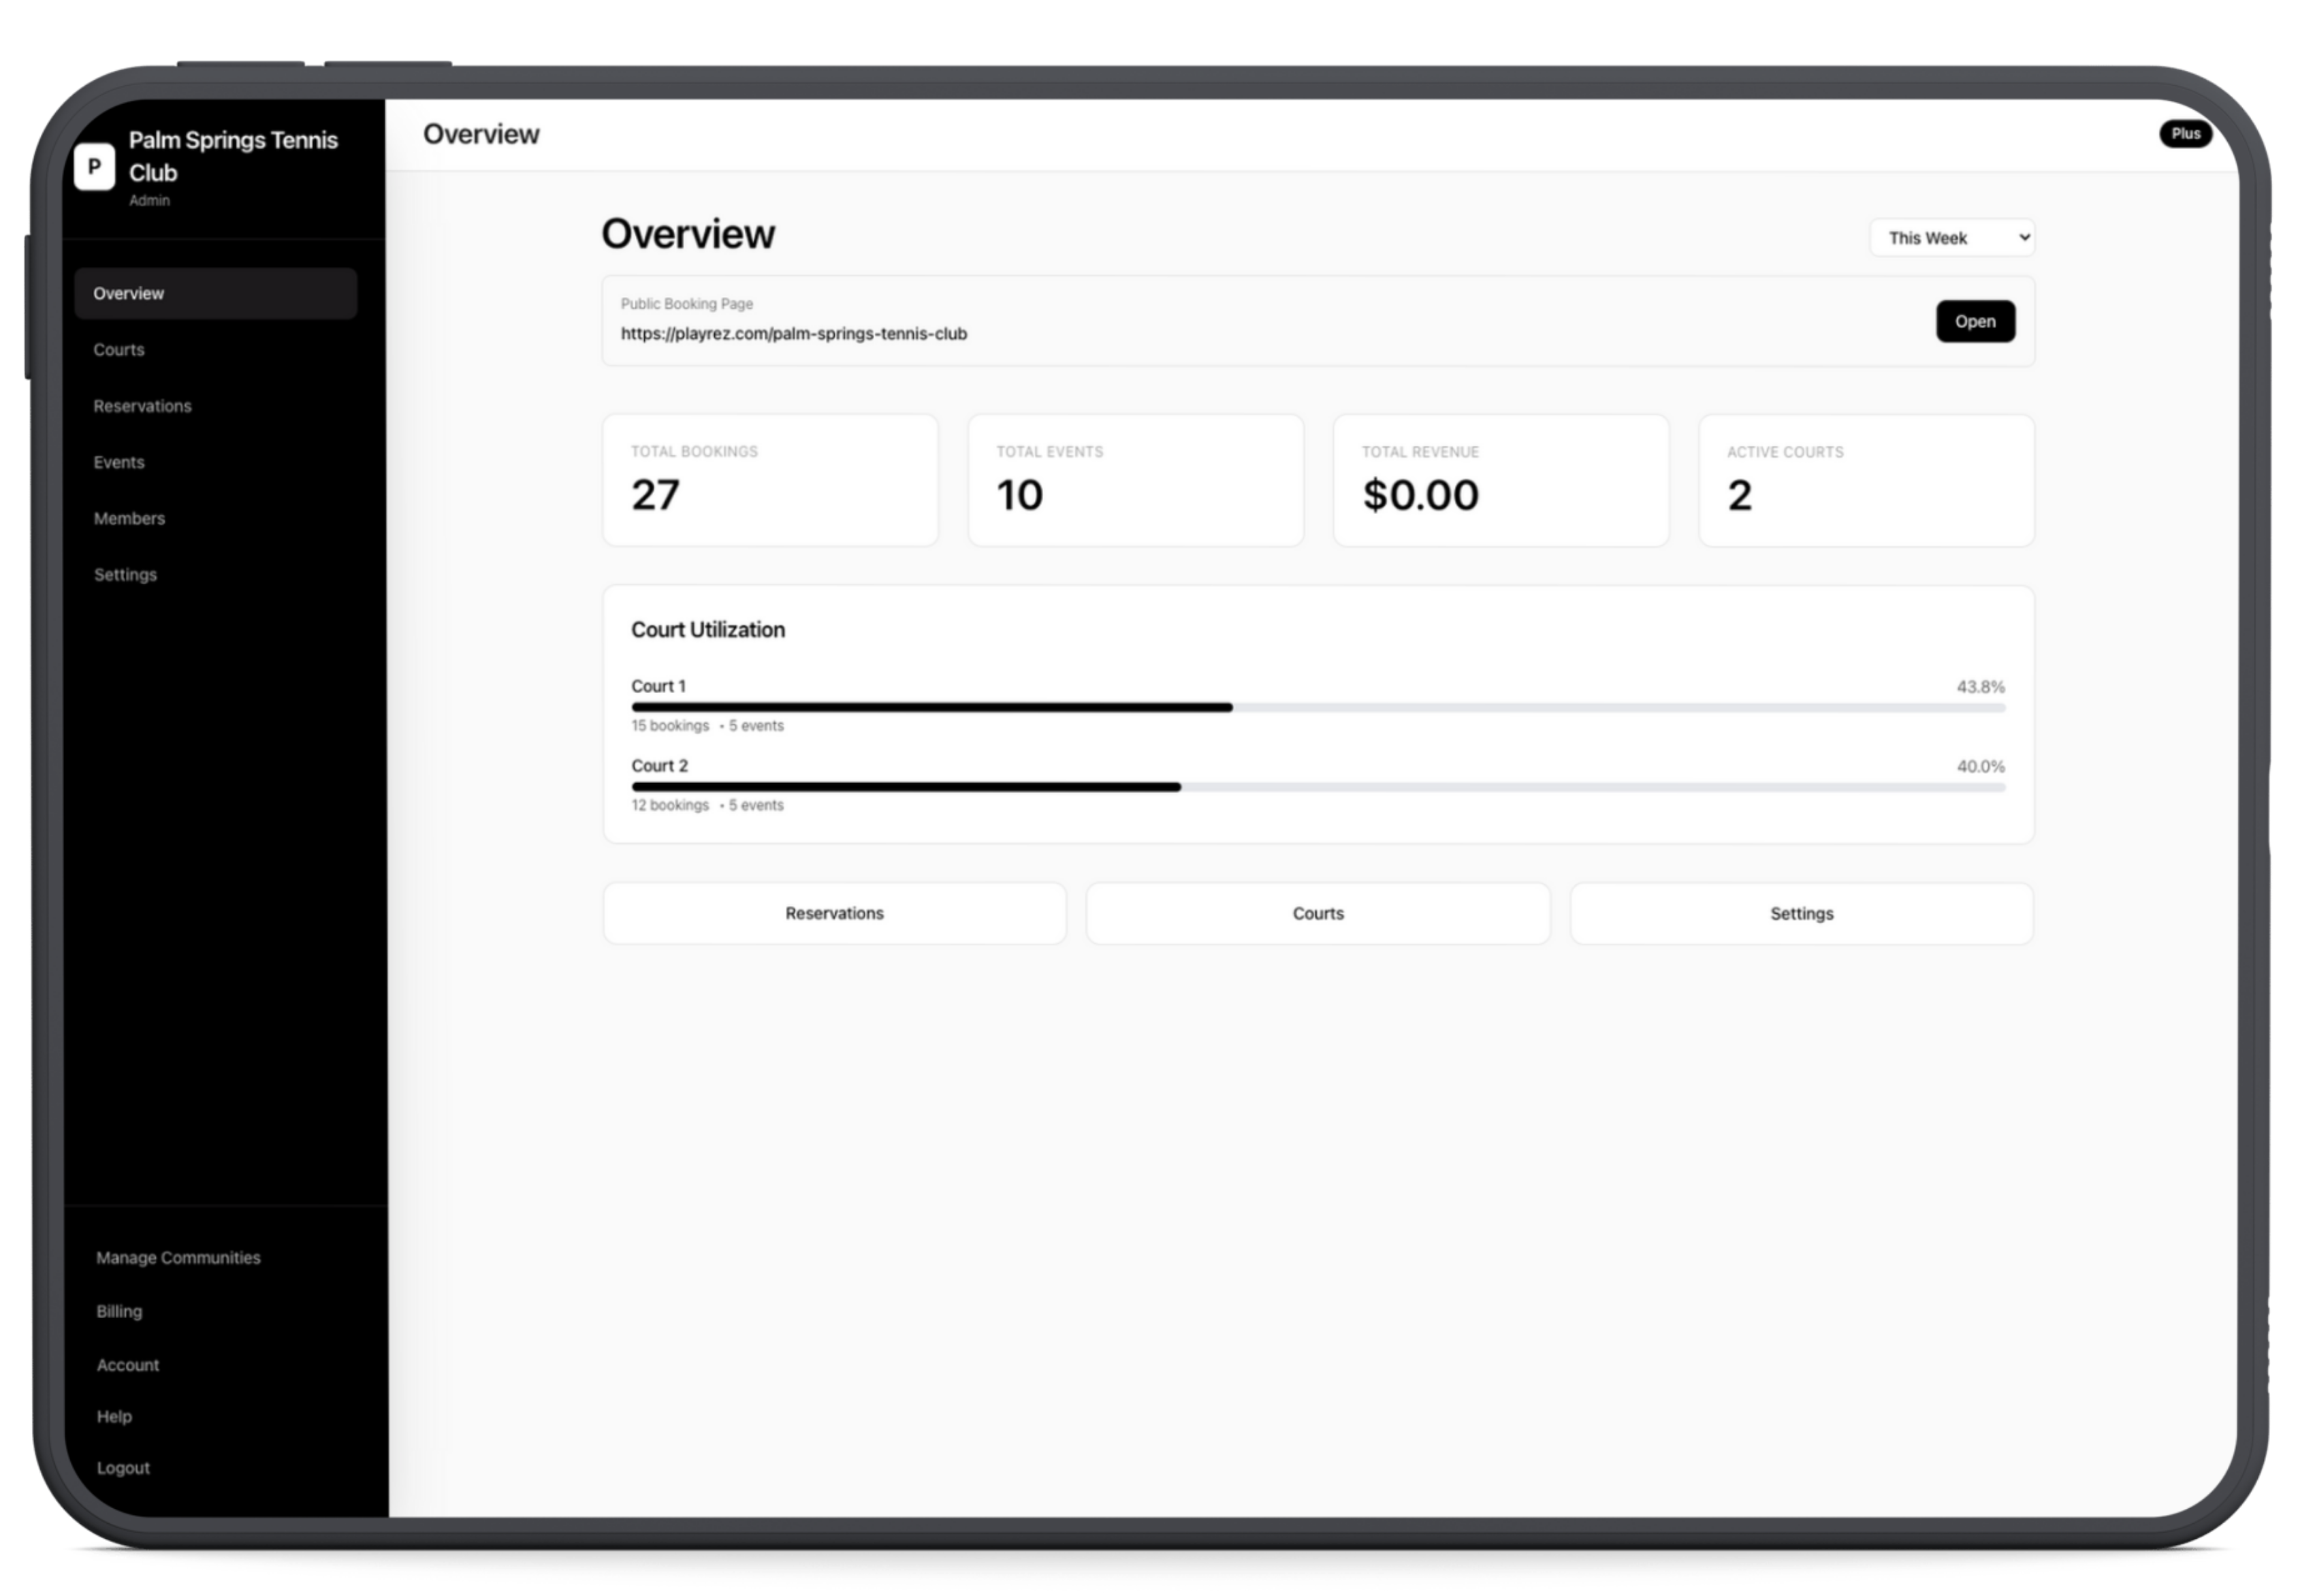The width and height of the screenshot is (2298, 1596).
Task: Click the Reservations quick action button
Action: pos(834,913)
